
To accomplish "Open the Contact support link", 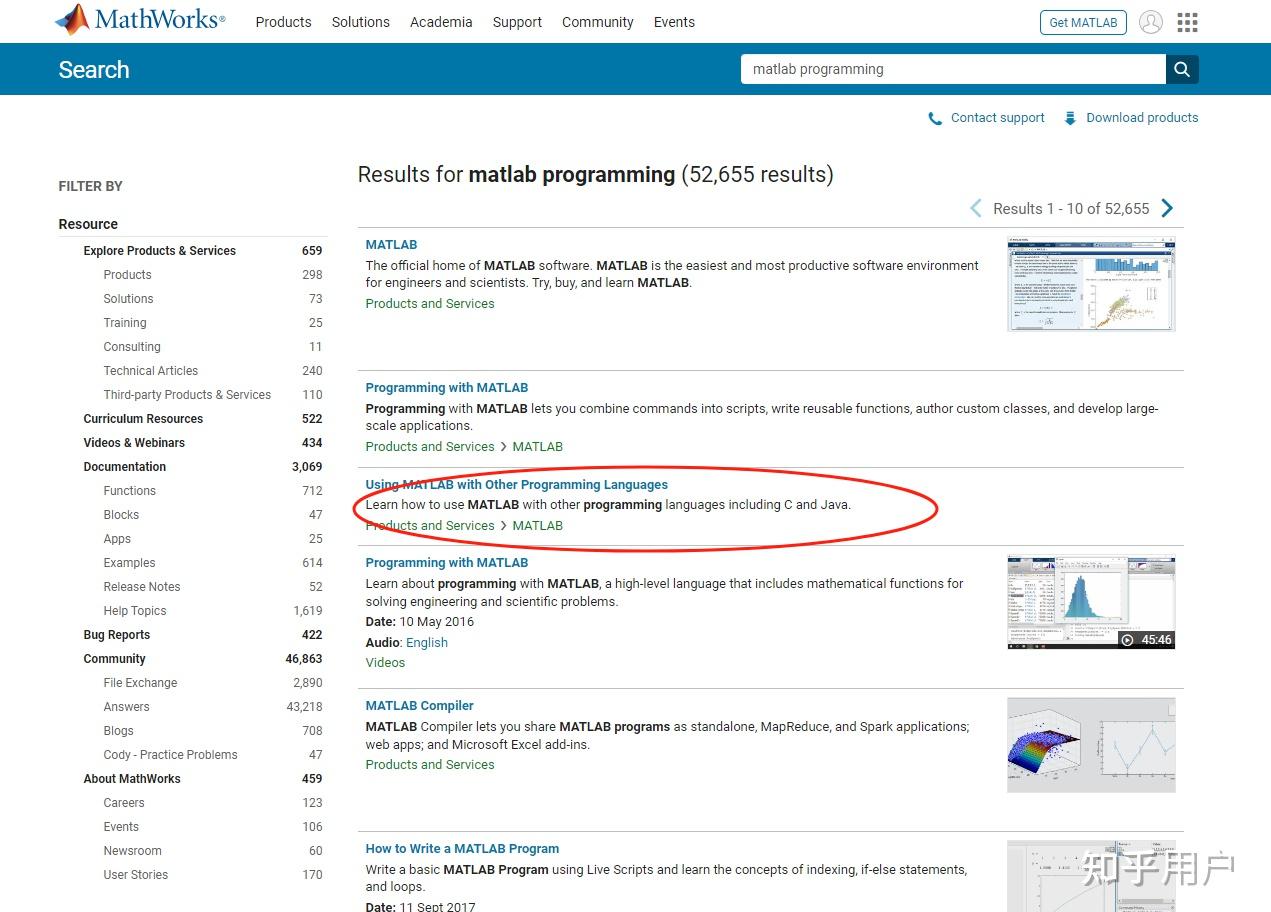I will pyautogui.click(x=997, y=118).
